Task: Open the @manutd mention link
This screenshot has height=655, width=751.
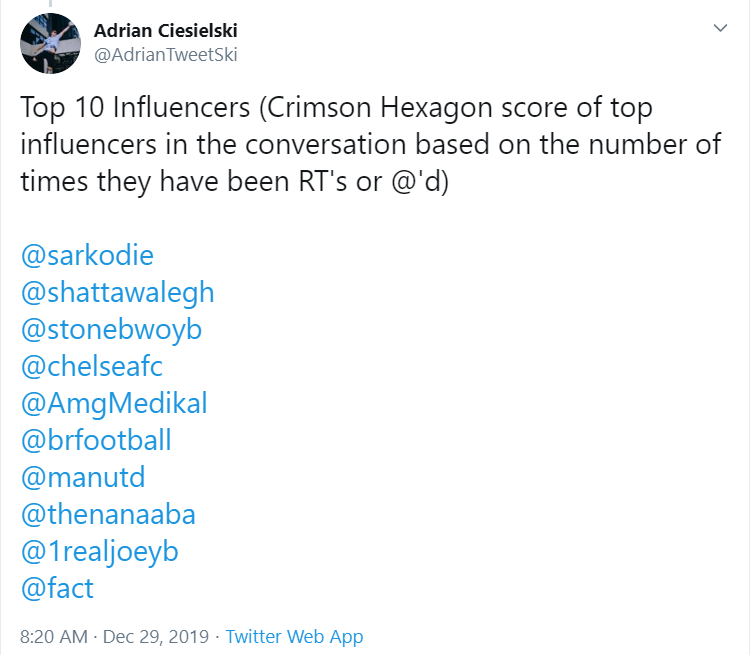Action: tap(83, 477)
